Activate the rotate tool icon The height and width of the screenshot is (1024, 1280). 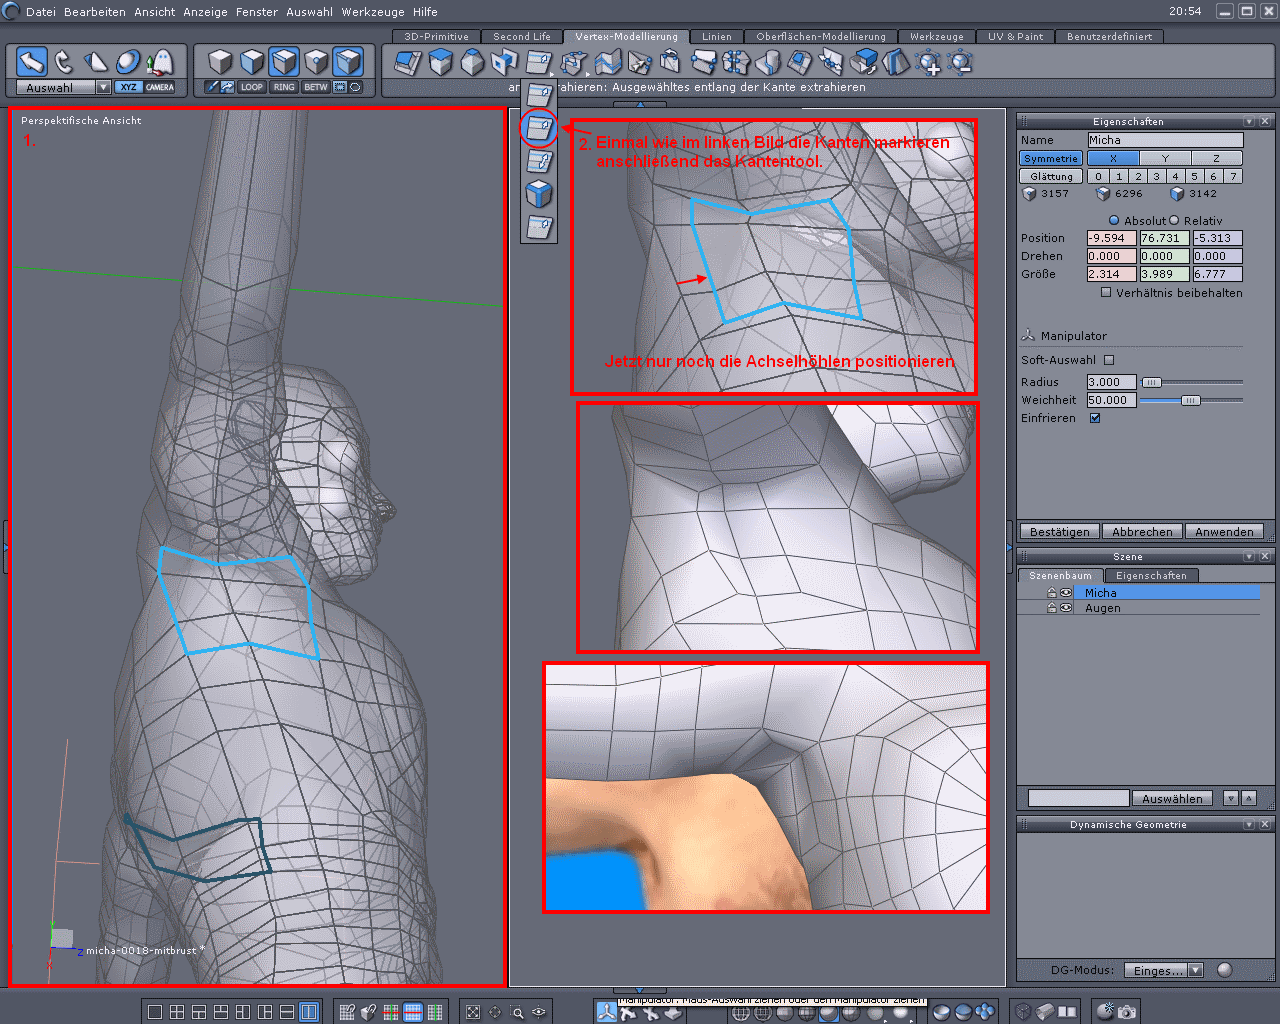(64, 62)
